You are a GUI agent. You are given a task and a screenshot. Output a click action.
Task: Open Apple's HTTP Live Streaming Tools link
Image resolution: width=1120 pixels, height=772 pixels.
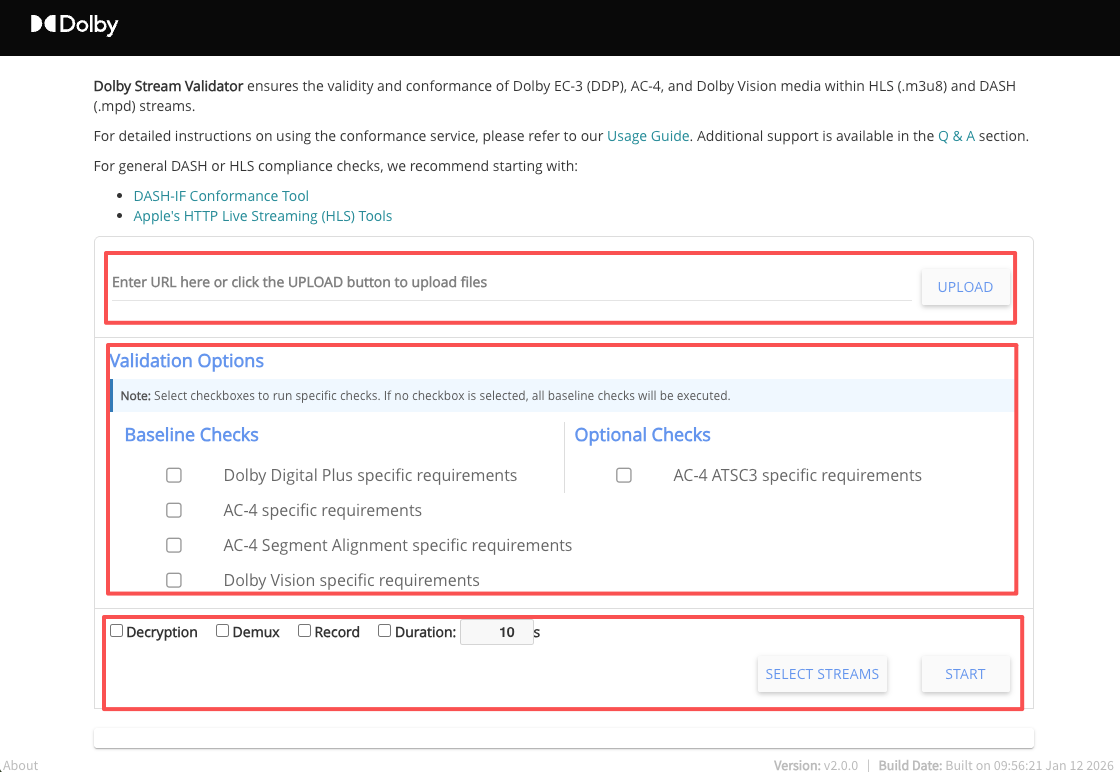(262, 216)
